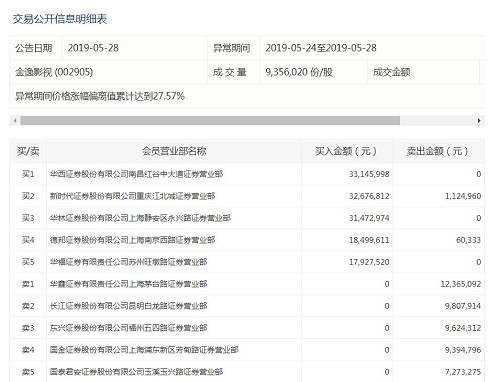Select buy amount 18,499,611

(x=369, y=240)
